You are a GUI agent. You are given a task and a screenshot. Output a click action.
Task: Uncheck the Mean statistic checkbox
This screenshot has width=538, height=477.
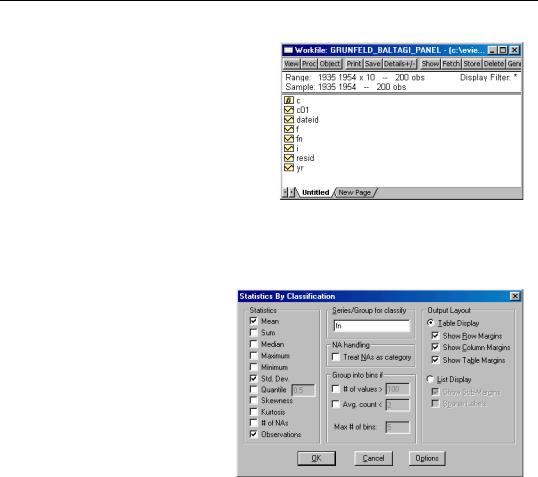(x=253, y=321)
